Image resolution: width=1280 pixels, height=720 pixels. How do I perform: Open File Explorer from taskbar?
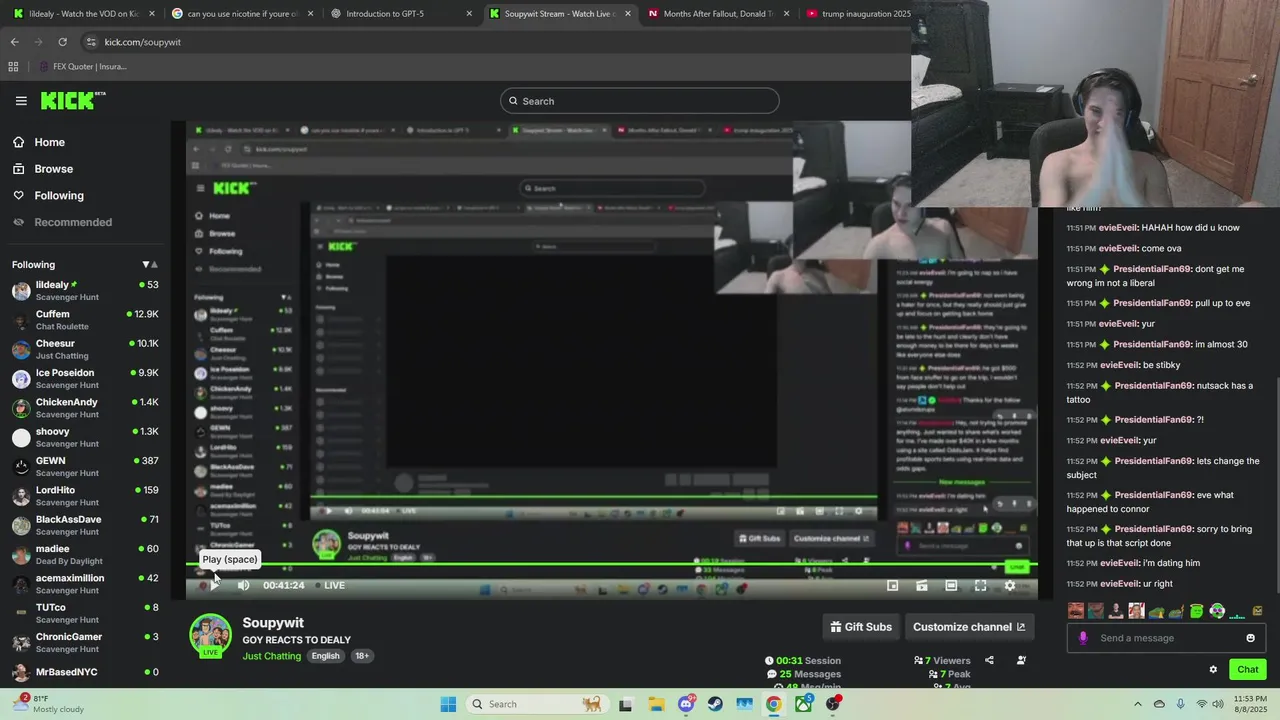(656, 704)
